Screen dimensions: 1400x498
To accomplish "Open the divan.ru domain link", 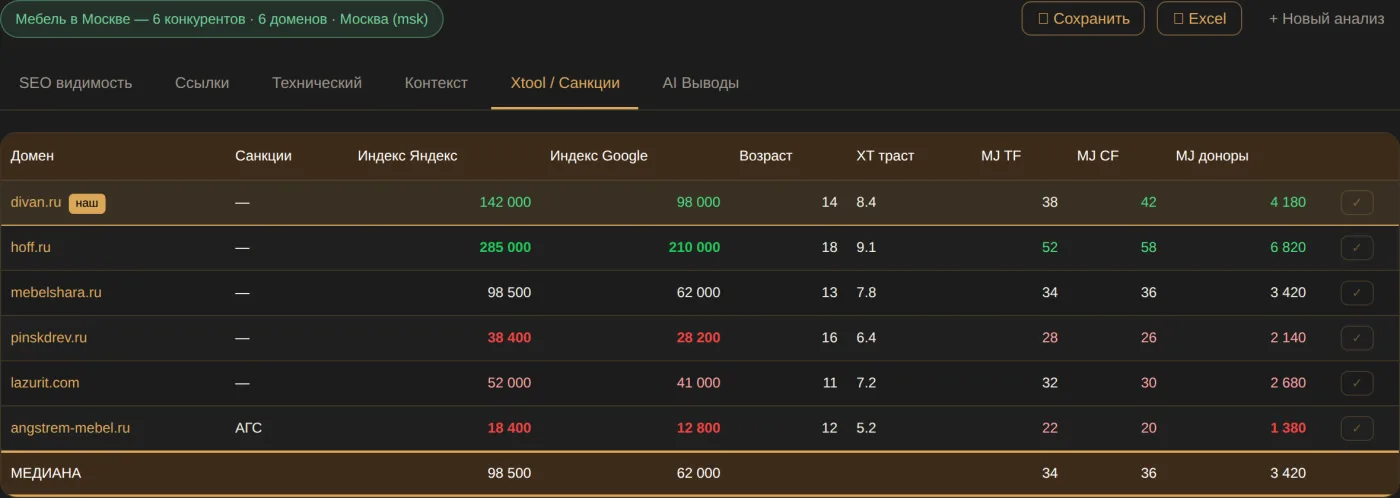I will point(36,202).
